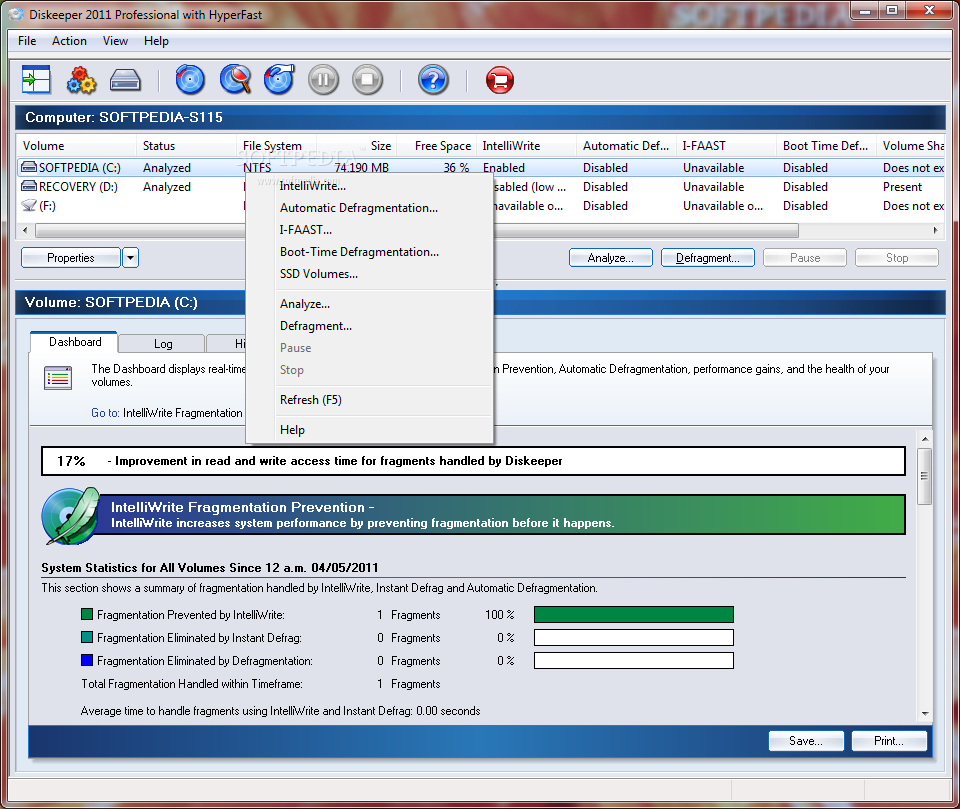Sort by the Volume column header
The image size is (960, 809).
coord(76,146)
